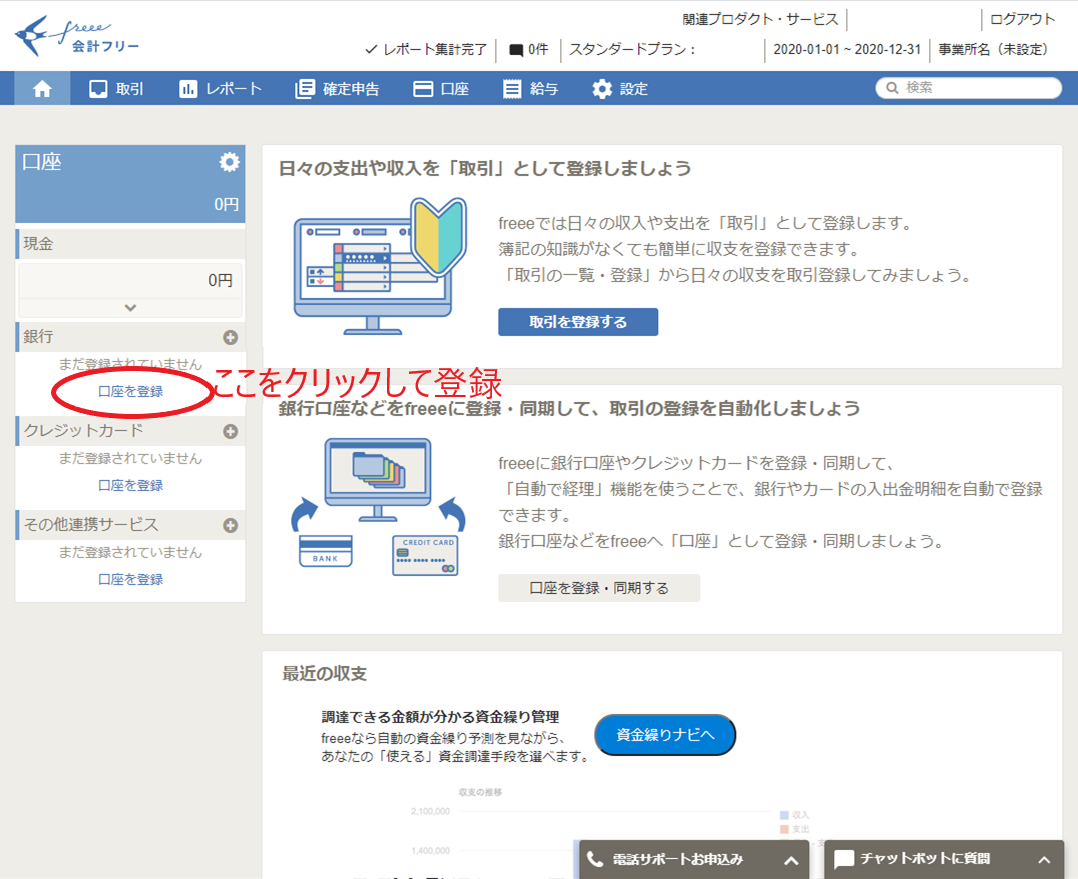
Task: Click the home icon in the navigation bar
Action: (41, 88)
